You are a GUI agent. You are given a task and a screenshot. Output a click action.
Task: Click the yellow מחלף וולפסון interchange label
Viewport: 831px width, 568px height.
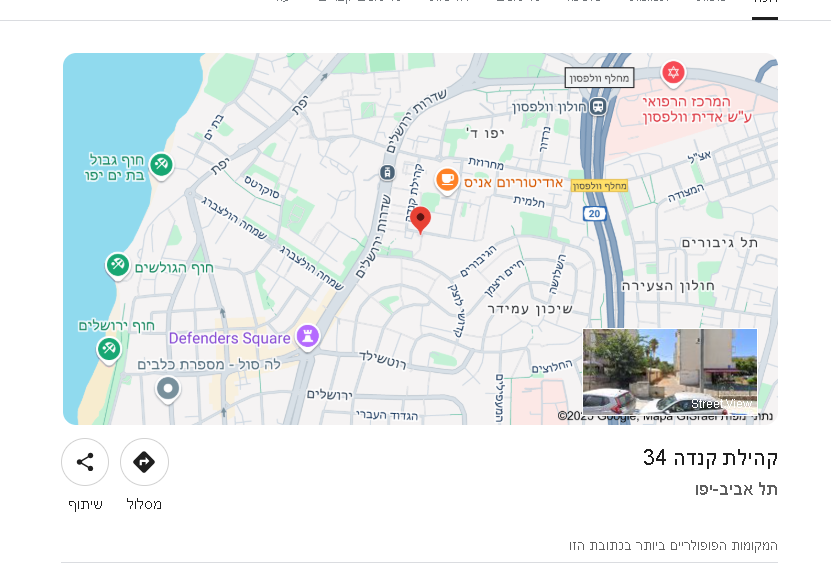tap(599, 186)
